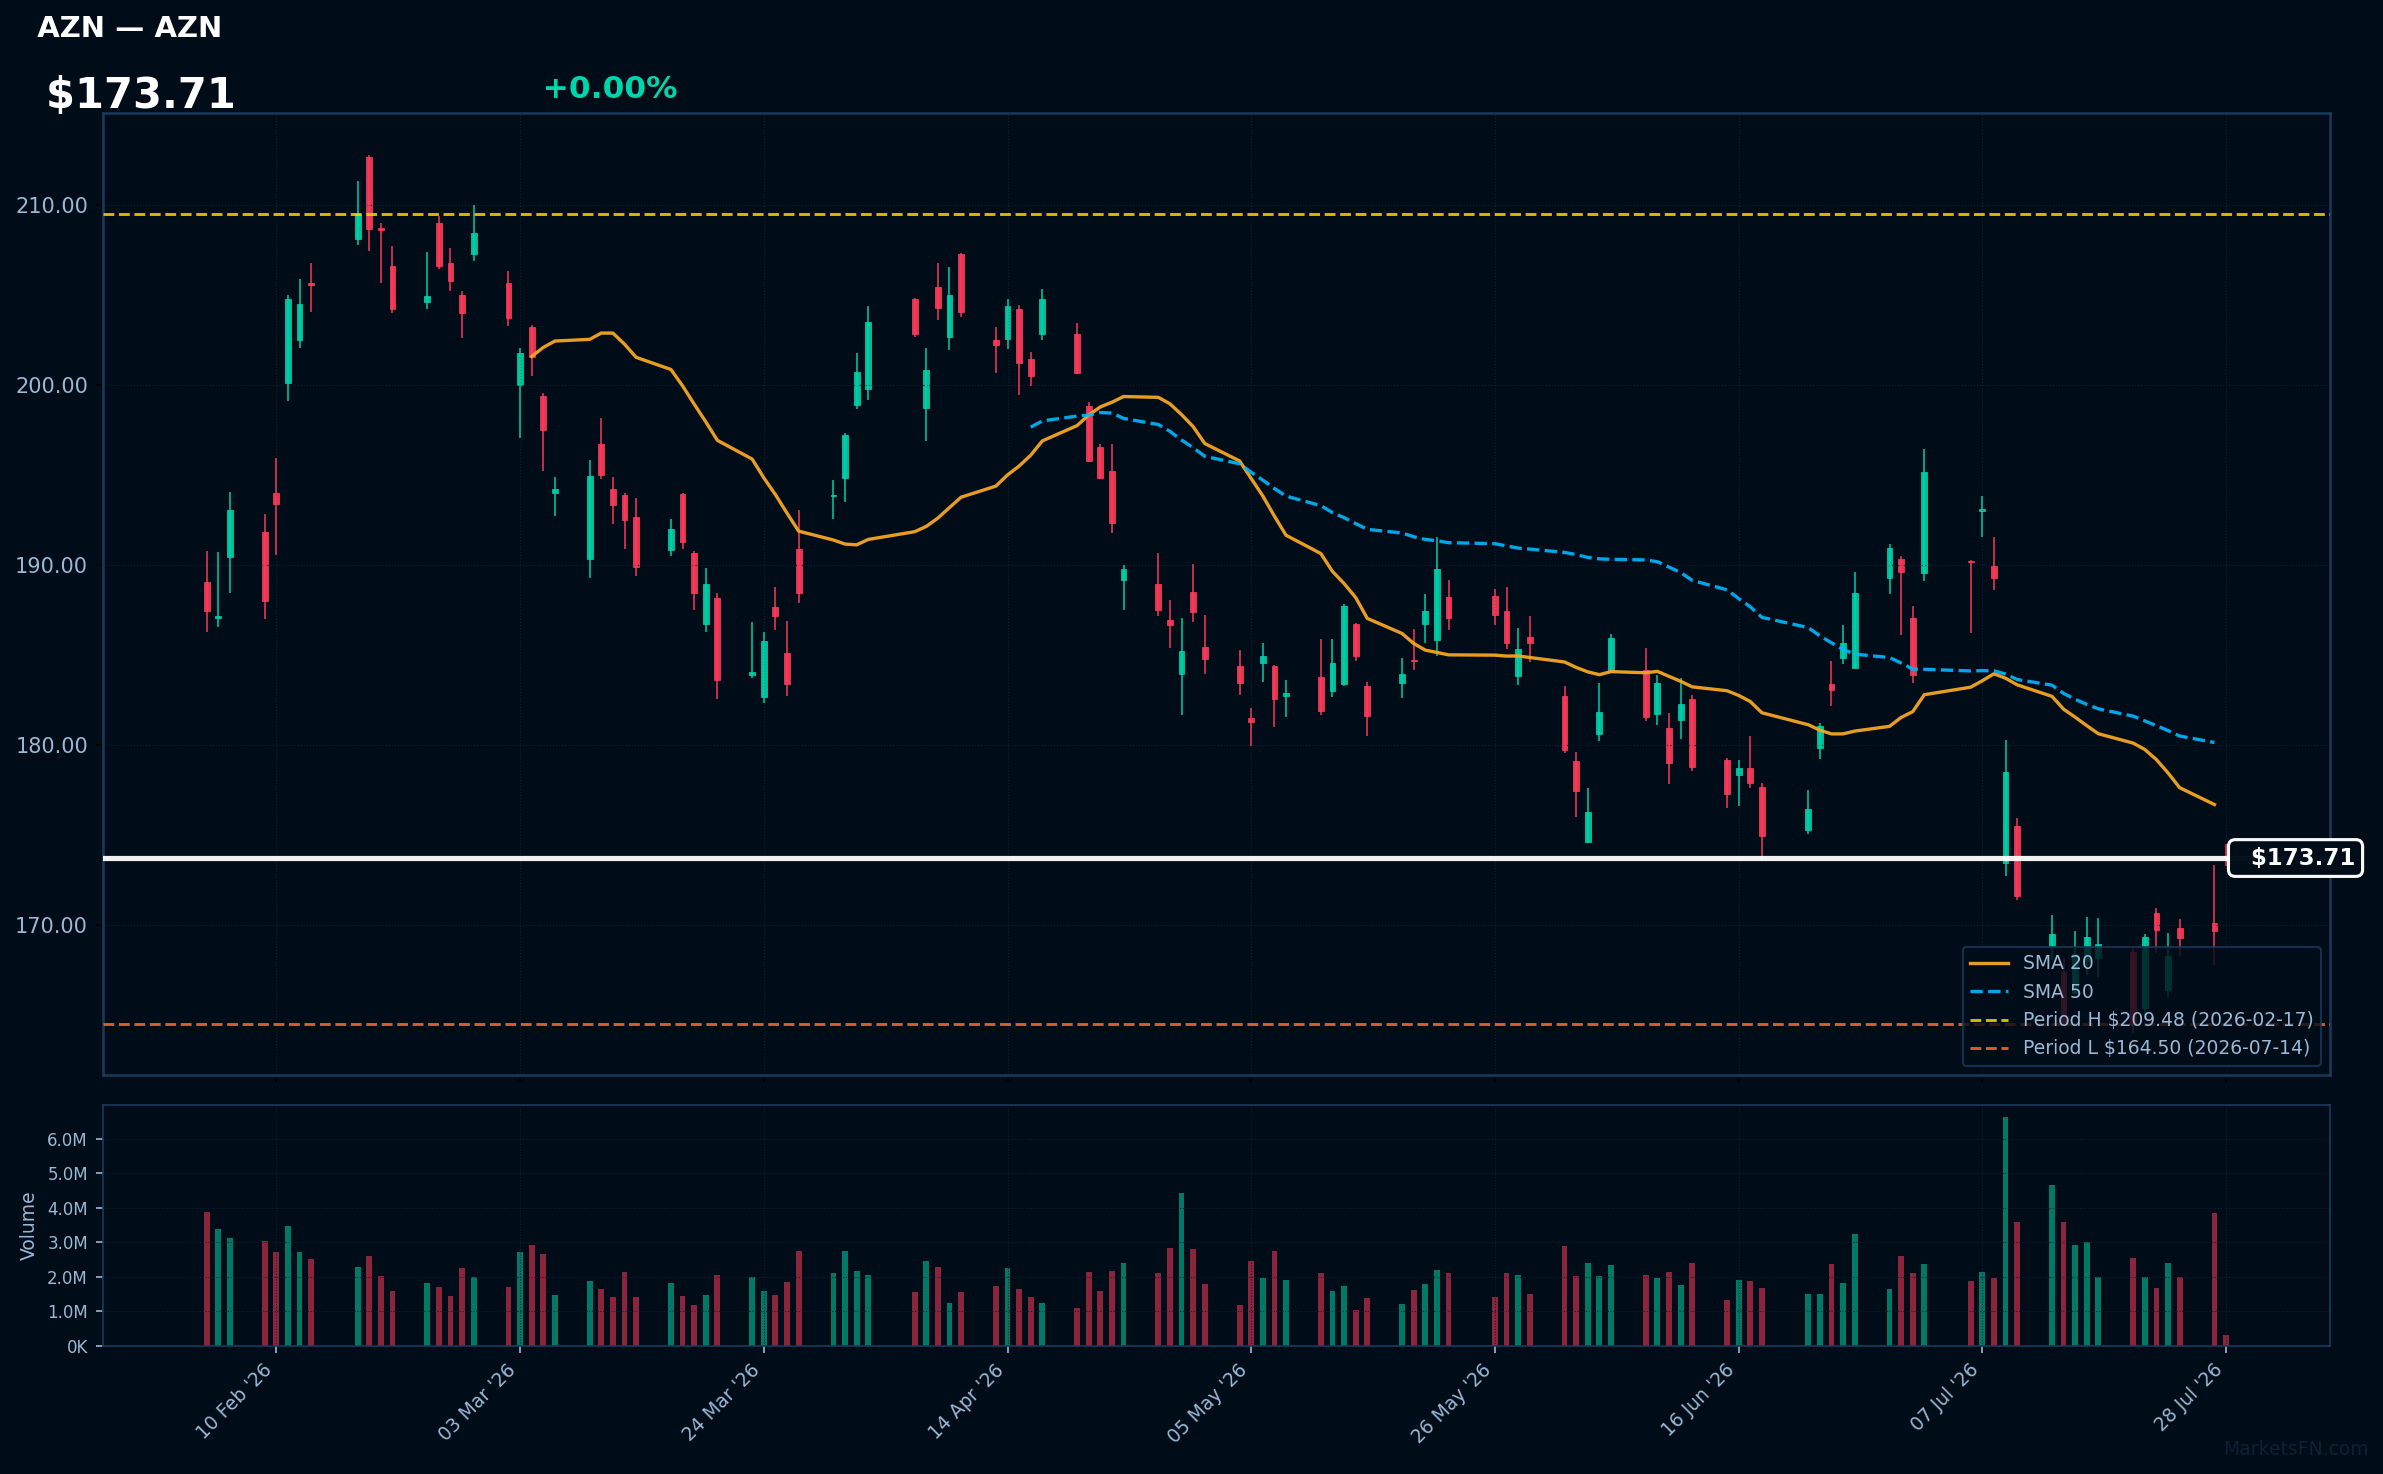The height and width of the screenshot is (1474, 2383).
Task: Select the 4.0M volume axis label
Action: click(67, 1209)
